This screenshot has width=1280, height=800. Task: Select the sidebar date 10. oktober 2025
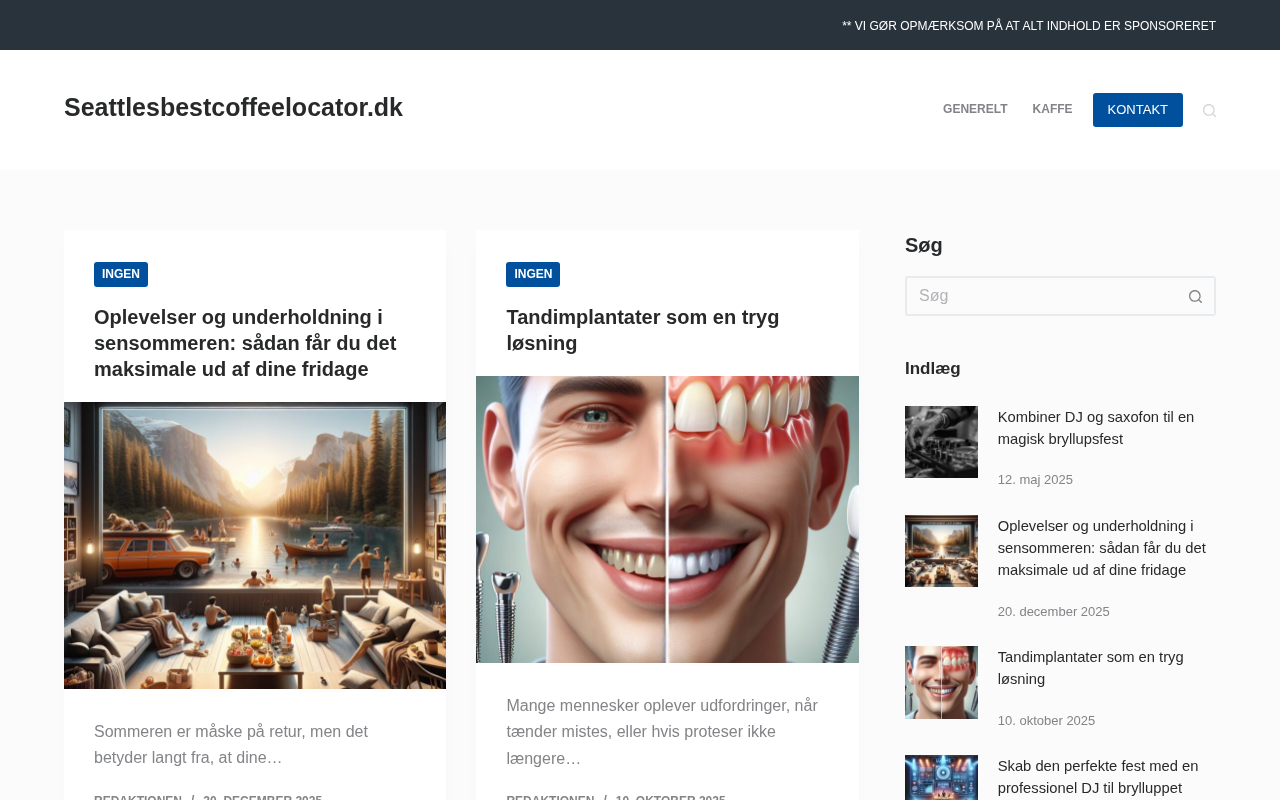coord(1046,721)
